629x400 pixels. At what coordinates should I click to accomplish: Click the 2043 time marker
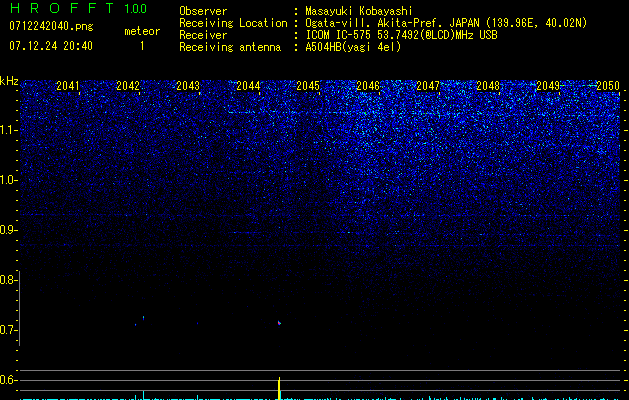coord(188,86)
